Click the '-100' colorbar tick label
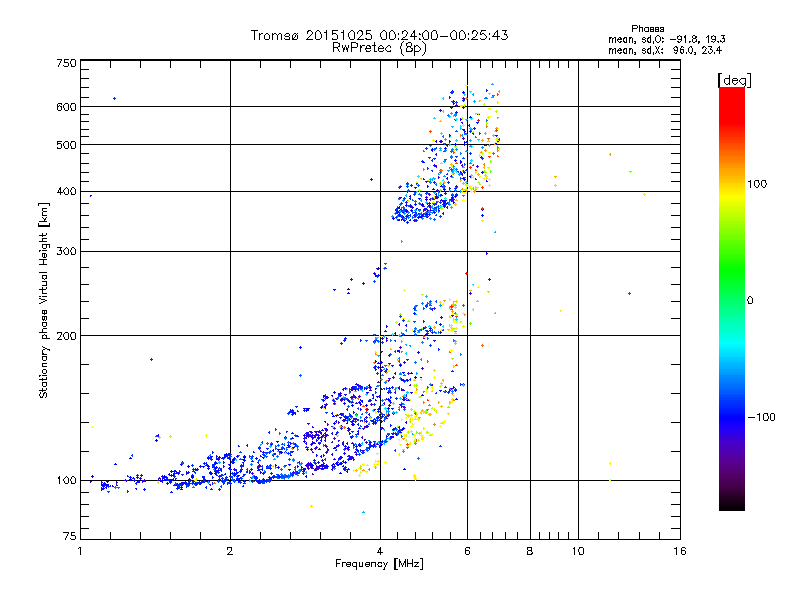Image resolution: width=800 pixels, height=600 pixels. tap(762, 417)
